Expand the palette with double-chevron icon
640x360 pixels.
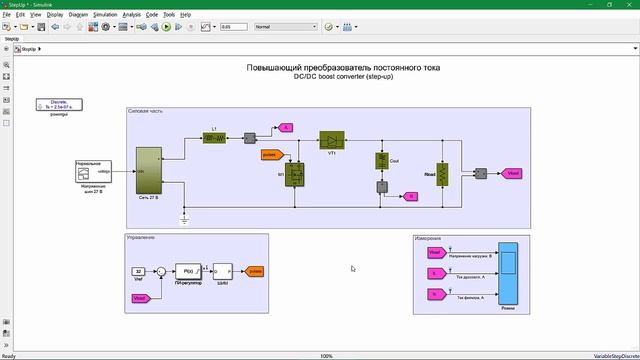(x=6, y=345)
